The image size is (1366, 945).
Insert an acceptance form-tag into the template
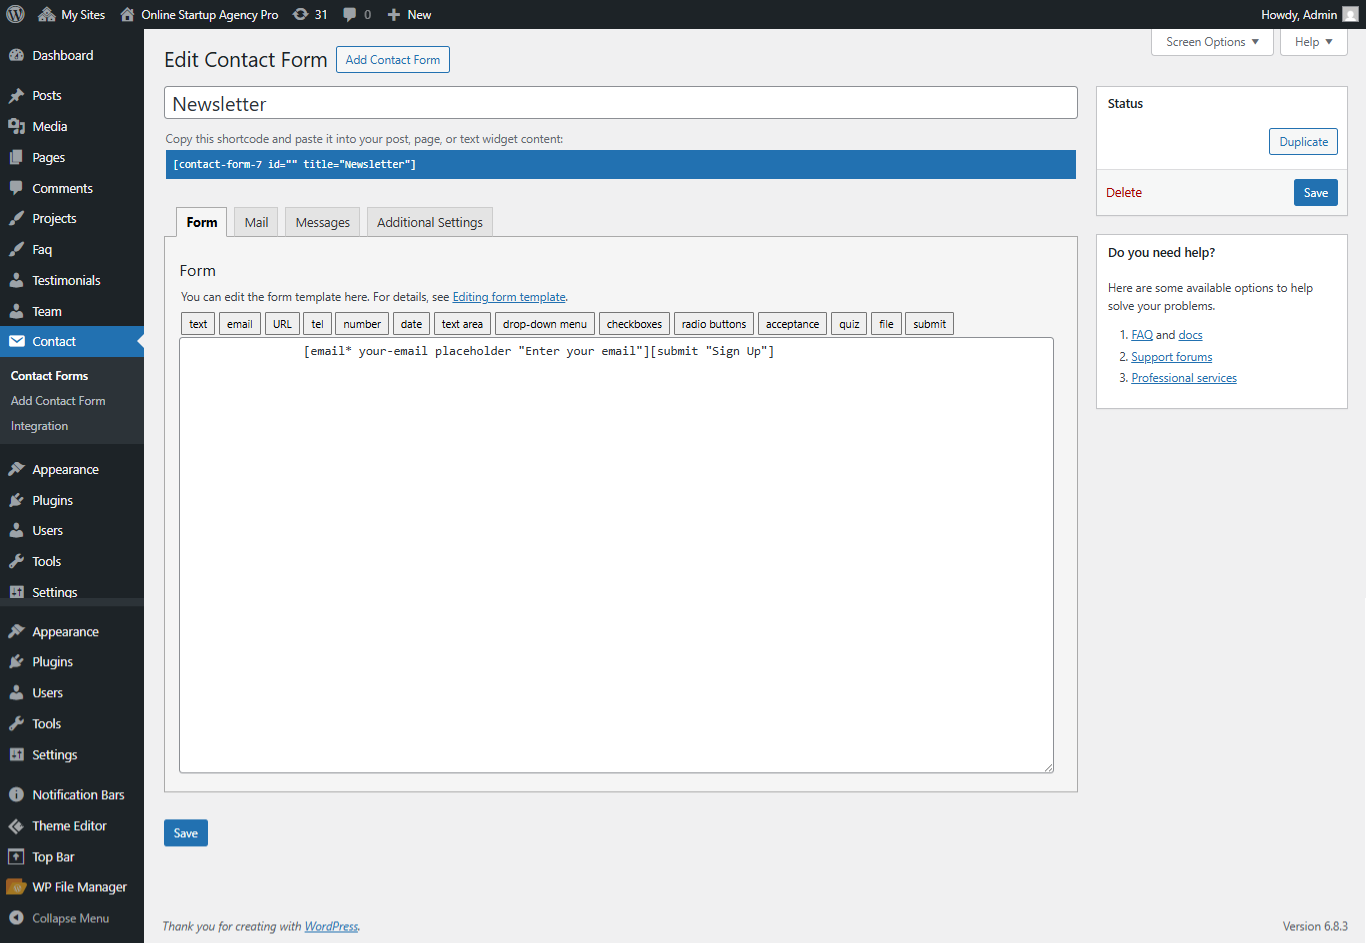tap(791, 323)
